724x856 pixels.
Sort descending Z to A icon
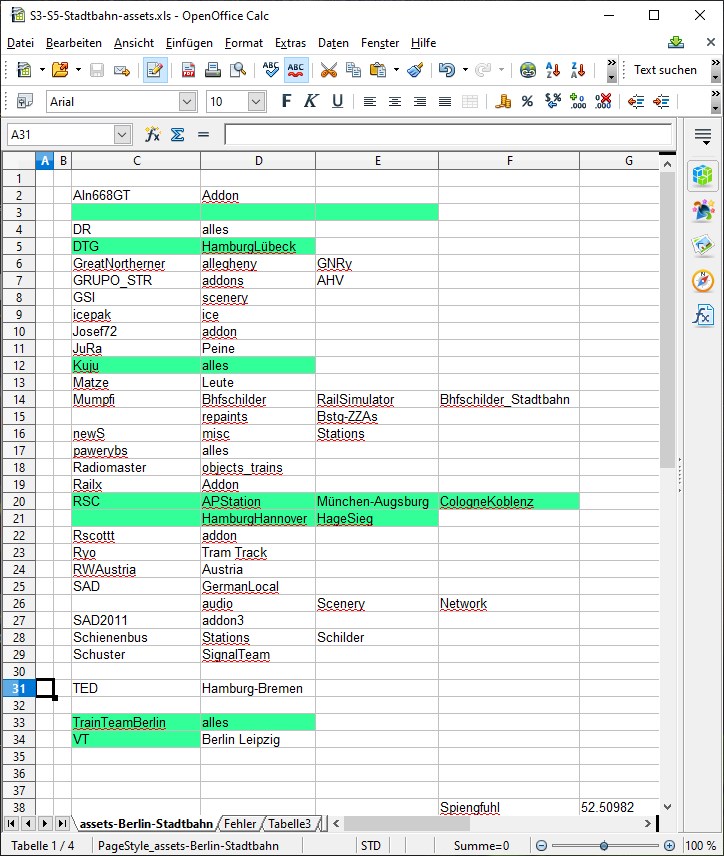click(x=578, y=70)
